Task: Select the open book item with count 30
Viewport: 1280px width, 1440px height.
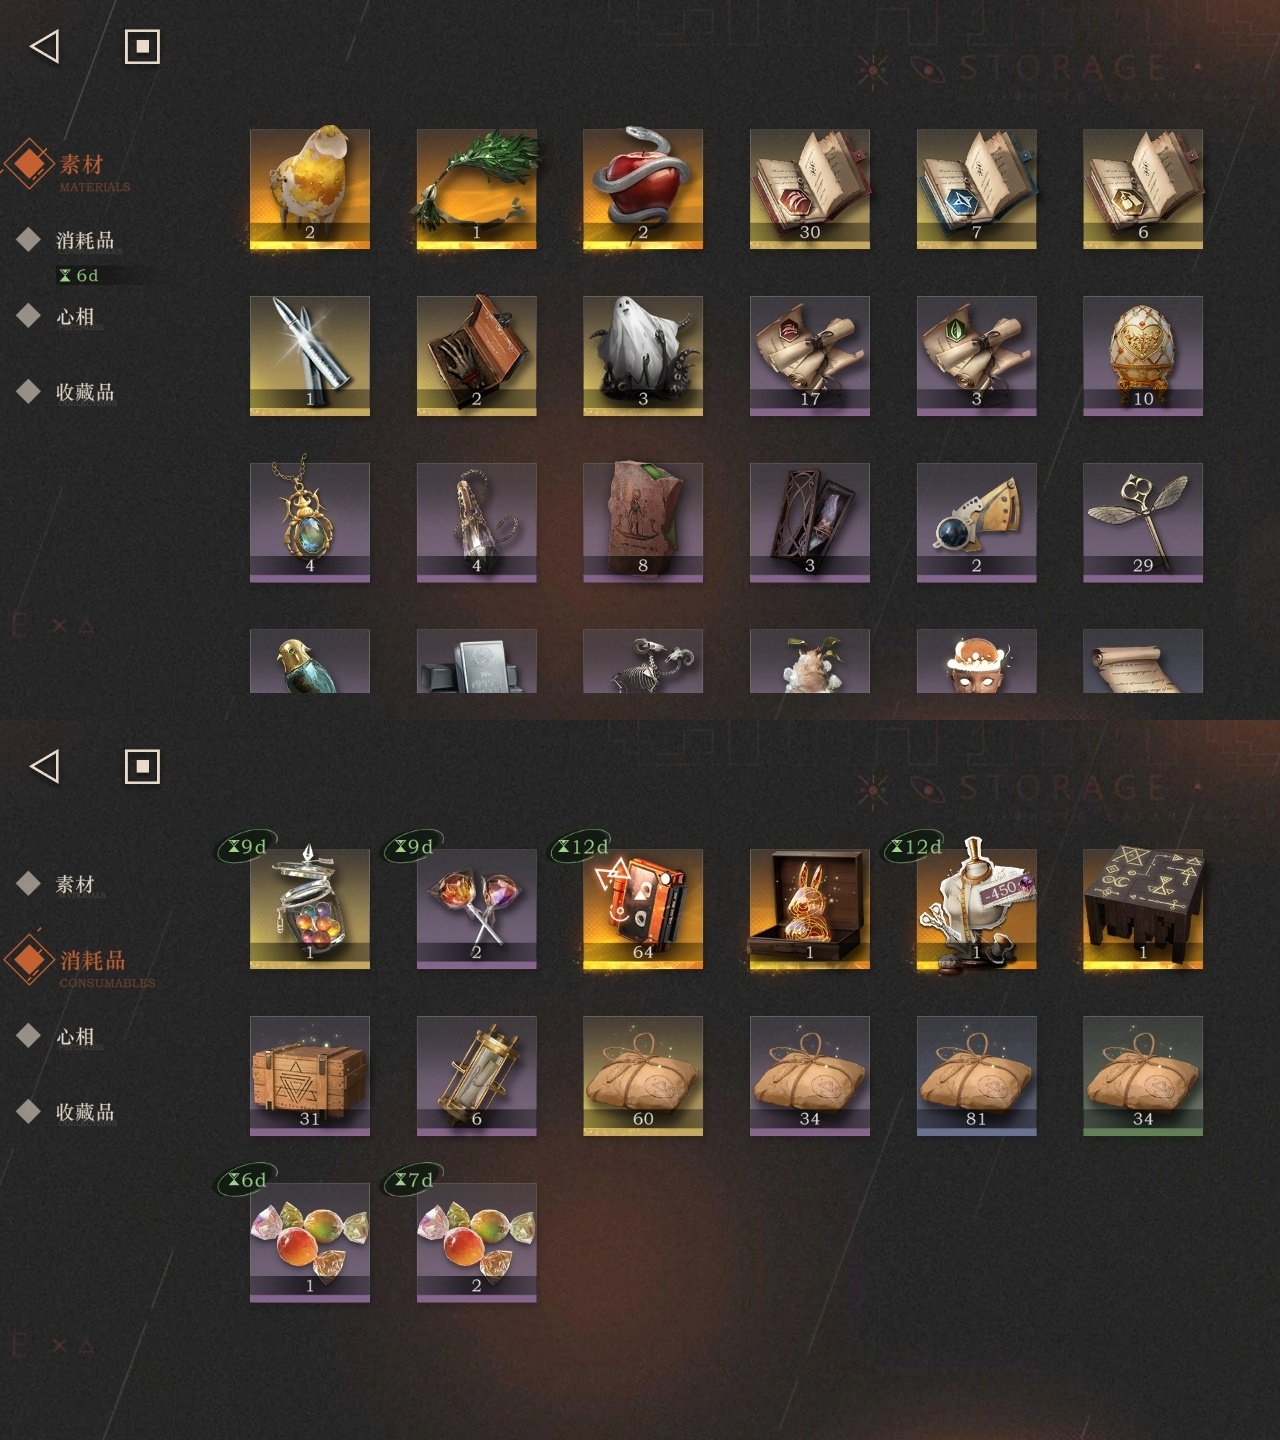Action: [x=810, y=189]
